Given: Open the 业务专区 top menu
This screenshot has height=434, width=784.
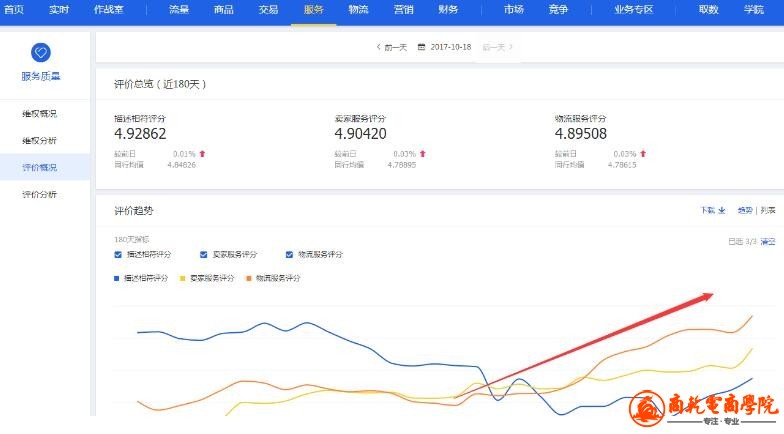Looking at the screenshot, I should click(x=633, y=10).
